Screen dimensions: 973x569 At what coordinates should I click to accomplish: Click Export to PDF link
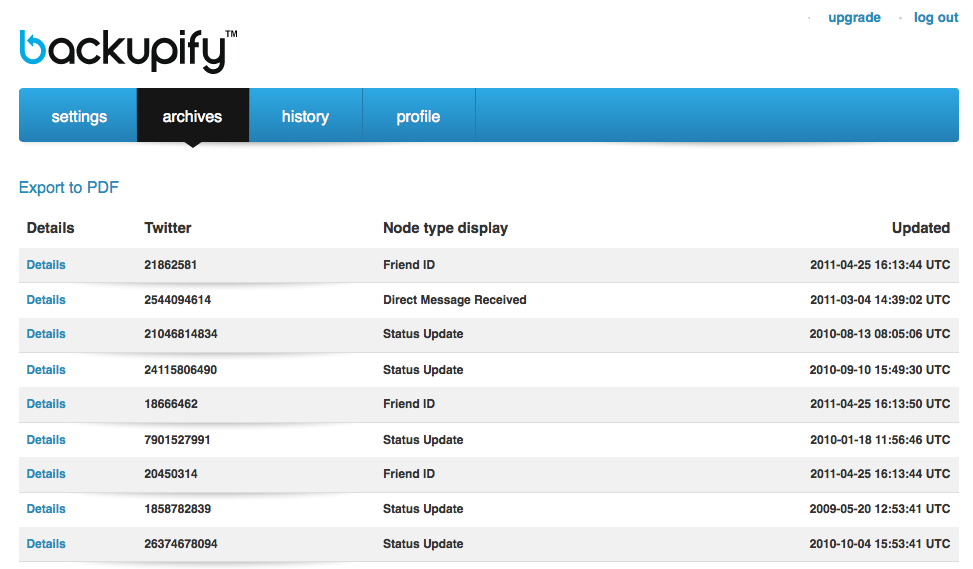[68, 187]
